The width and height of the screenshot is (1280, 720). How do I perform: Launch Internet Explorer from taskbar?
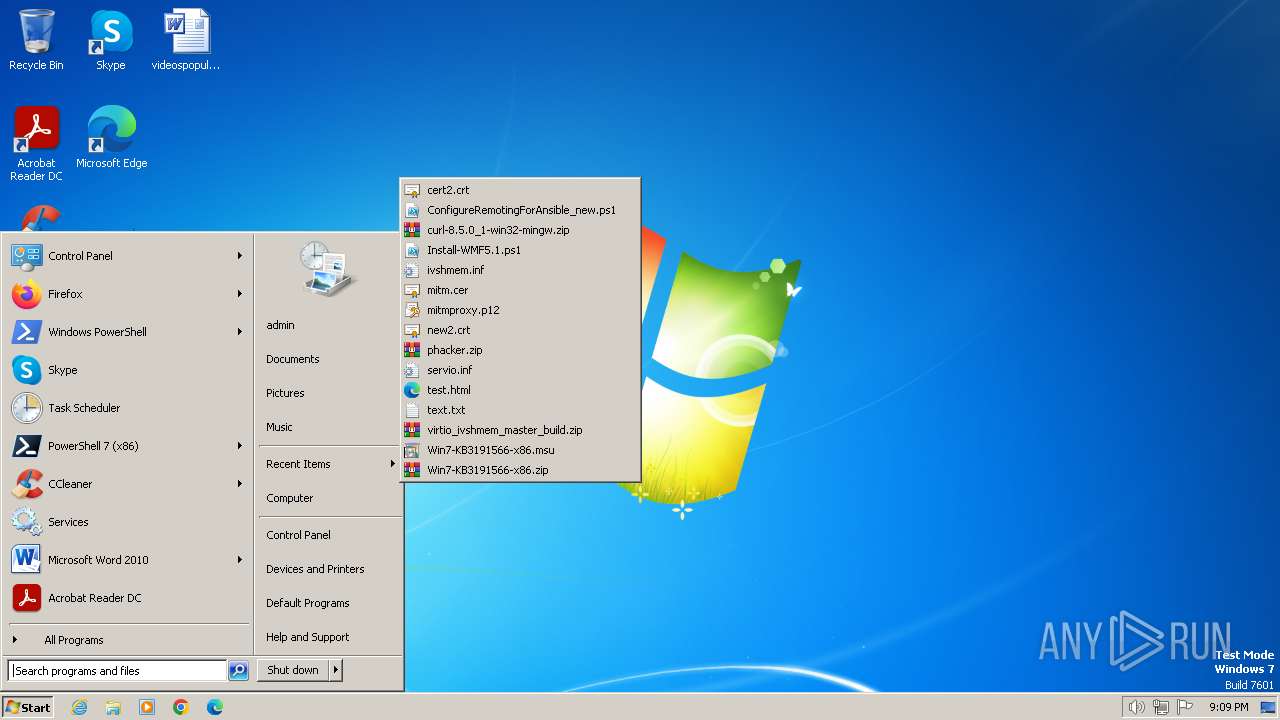[x=79, y=707]
